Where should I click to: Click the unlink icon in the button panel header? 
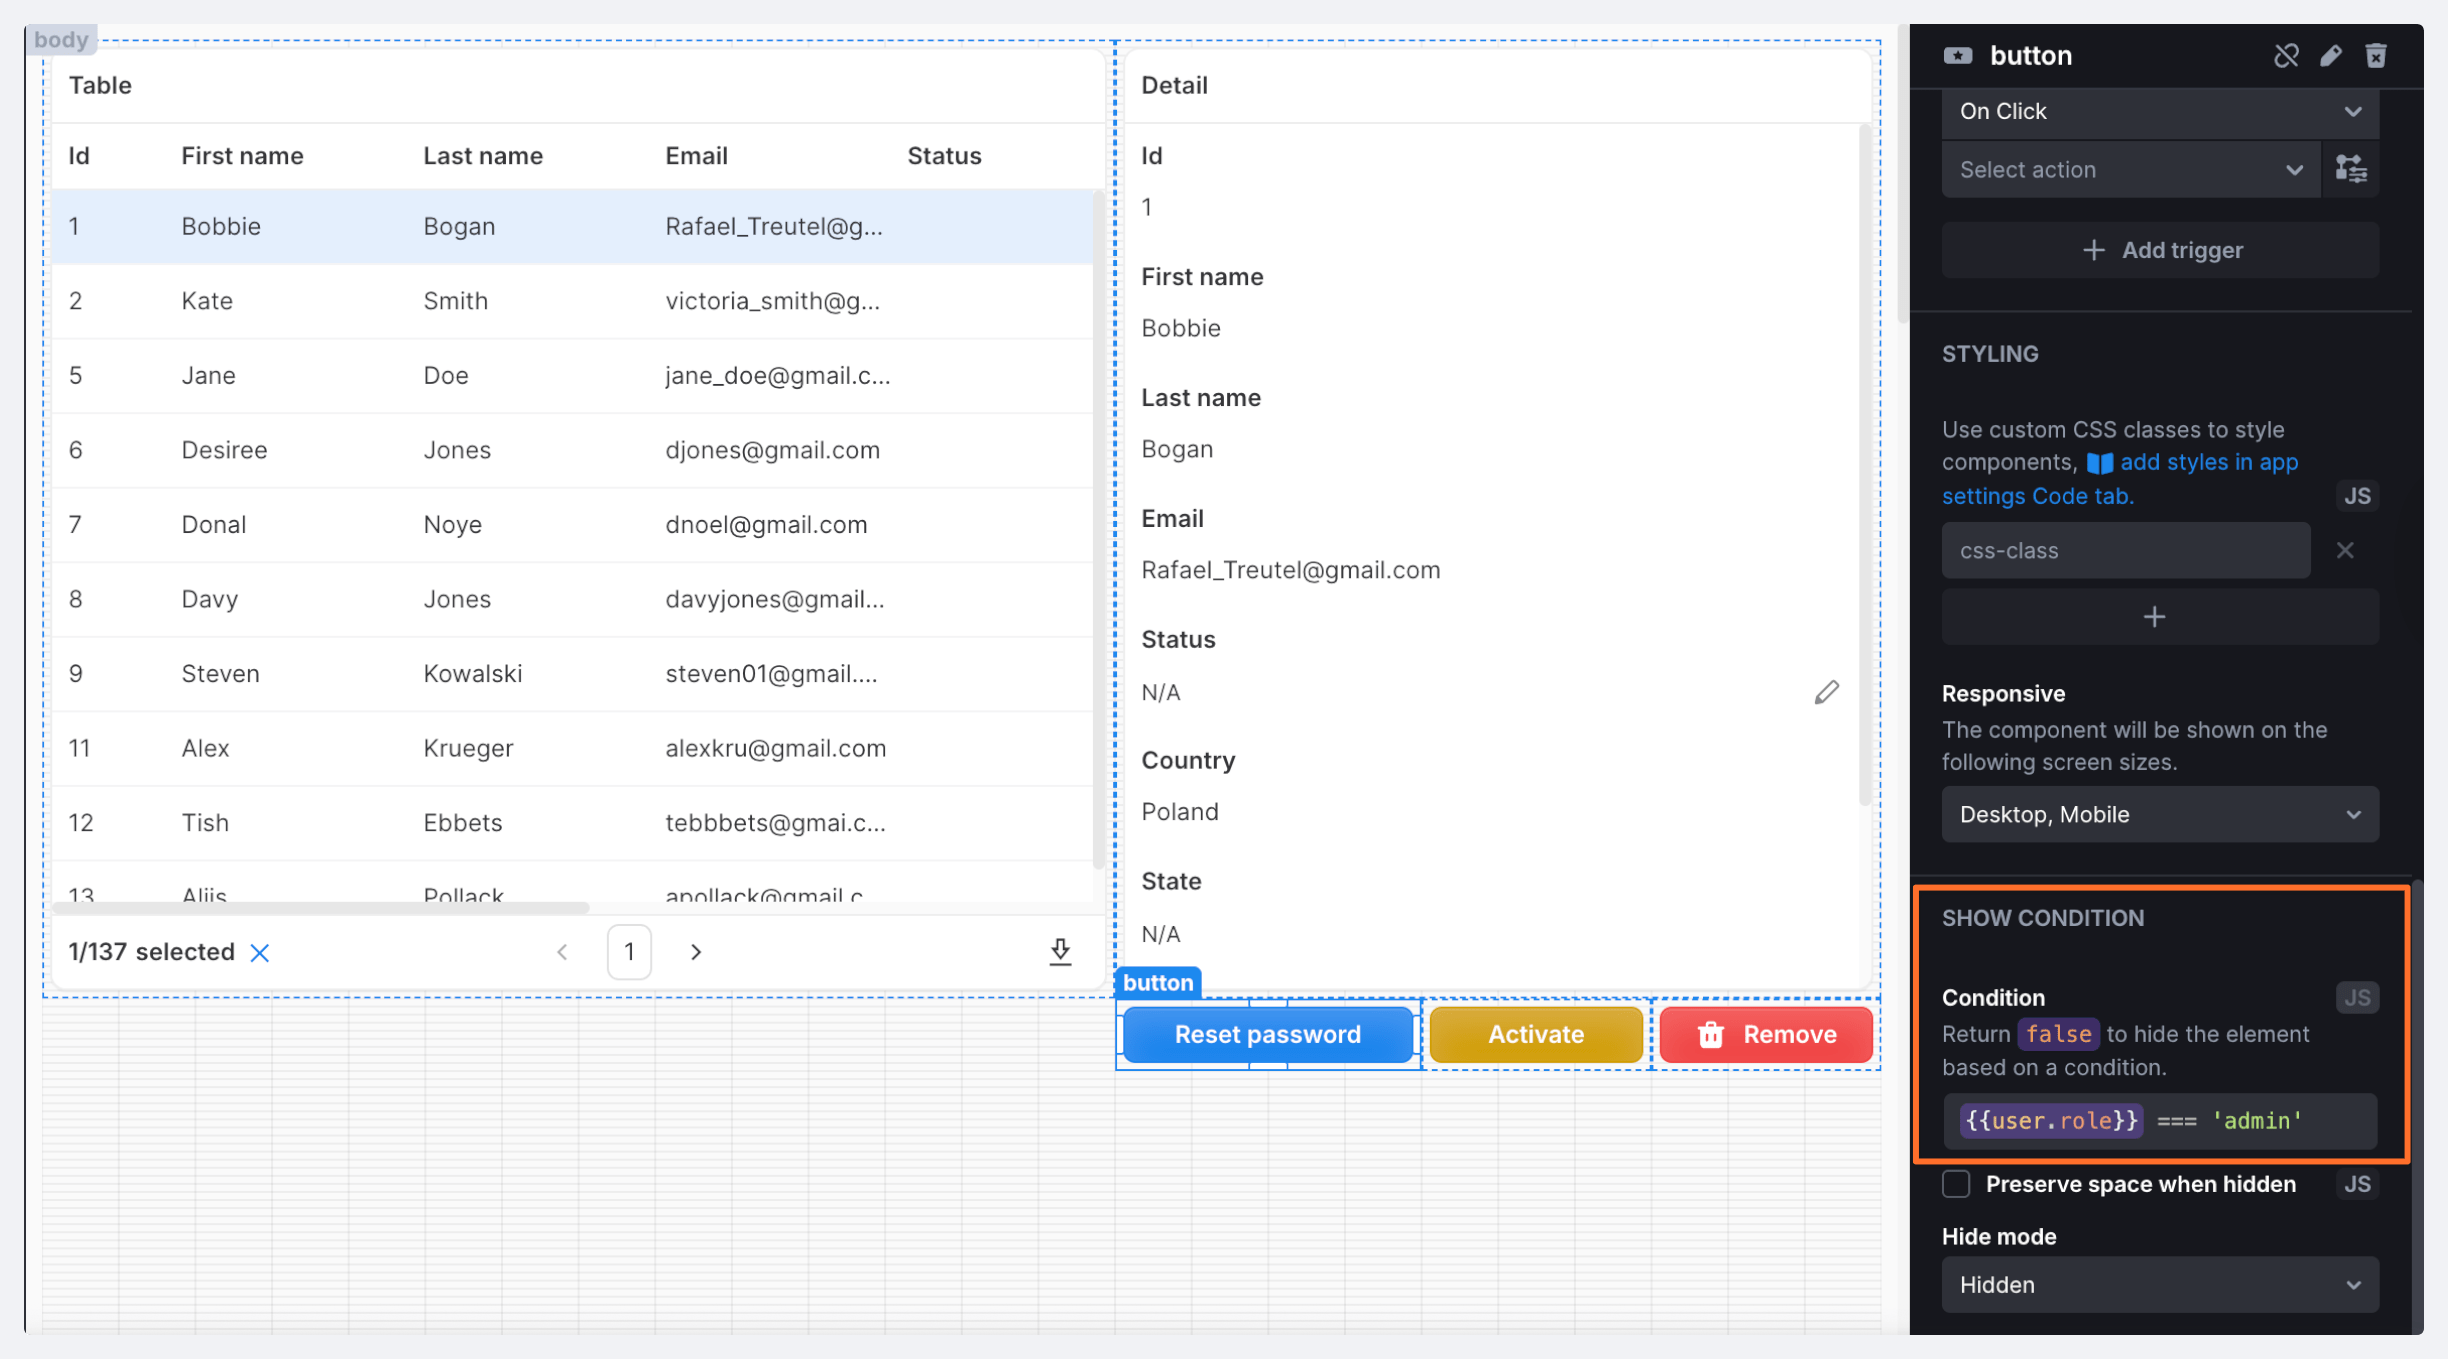coord(2285,56)
